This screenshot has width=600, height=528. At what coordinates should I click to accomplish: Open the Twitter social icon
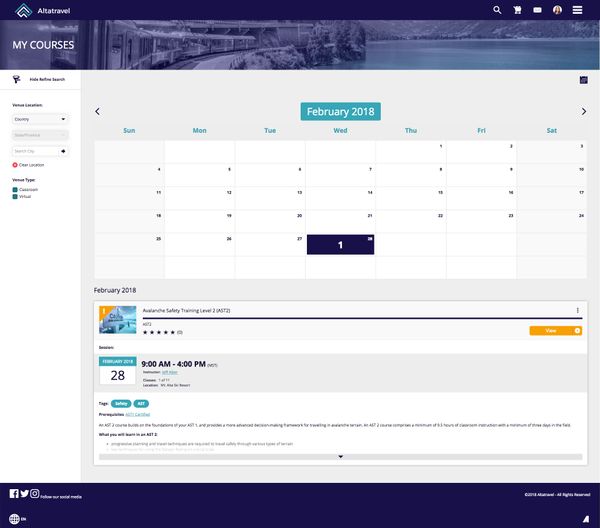pos(24,494)
